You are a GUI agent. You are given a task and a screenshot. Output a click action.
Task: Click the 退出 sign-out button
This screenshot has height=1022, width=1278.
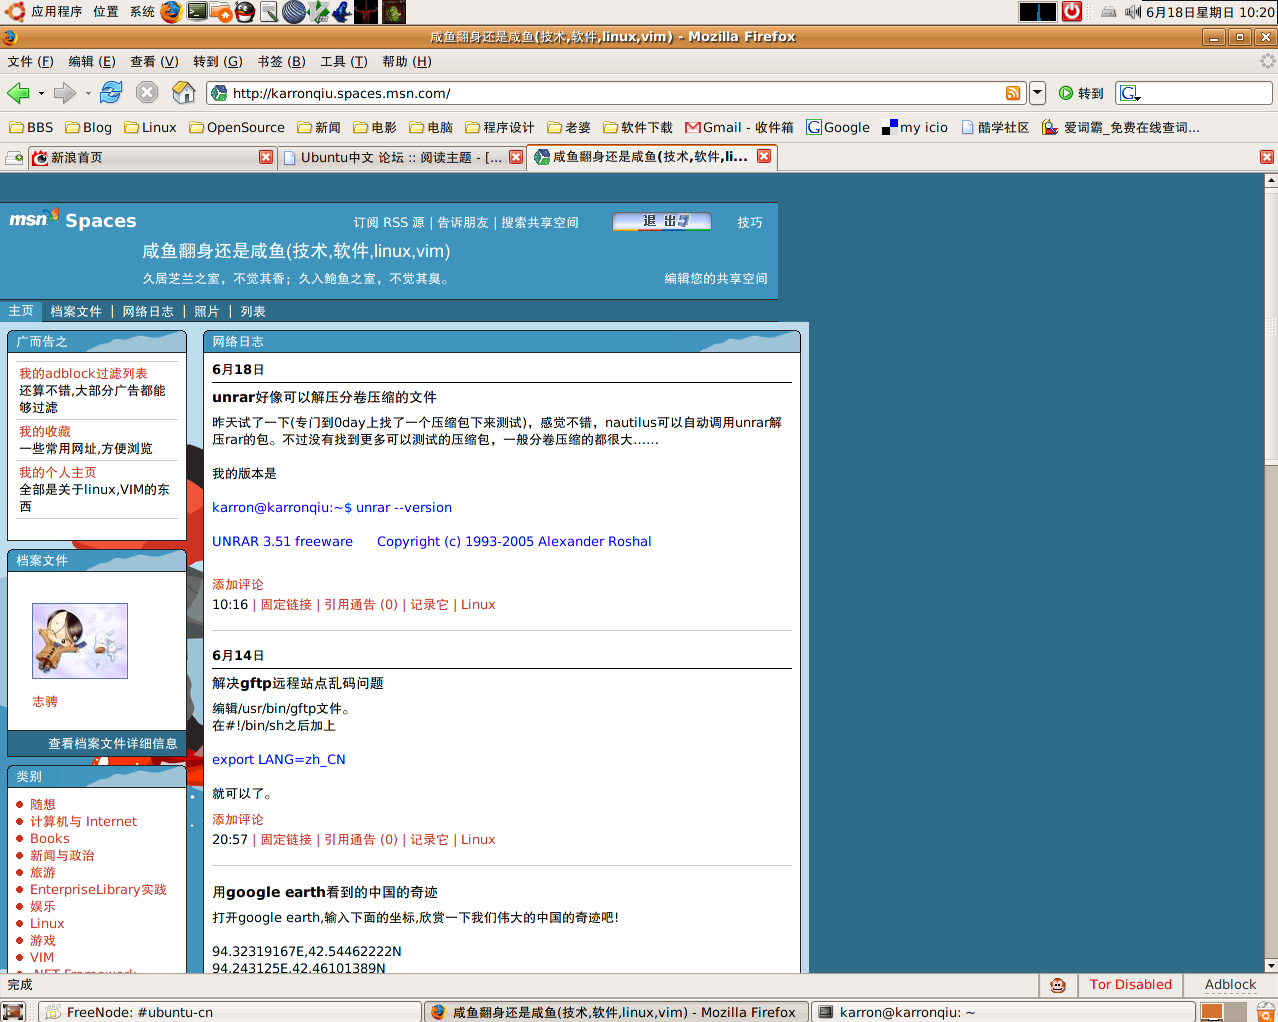pos(662,222)
